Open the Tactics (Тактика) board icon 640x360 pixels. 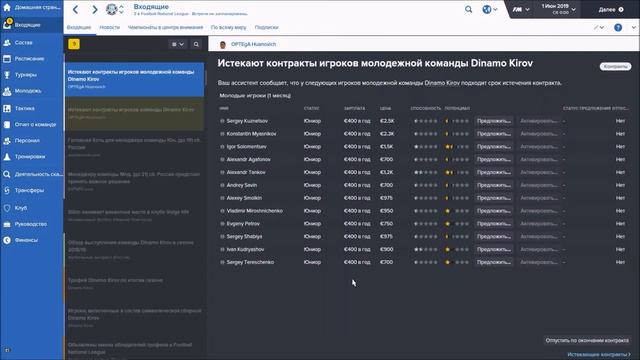coord(7,108)
